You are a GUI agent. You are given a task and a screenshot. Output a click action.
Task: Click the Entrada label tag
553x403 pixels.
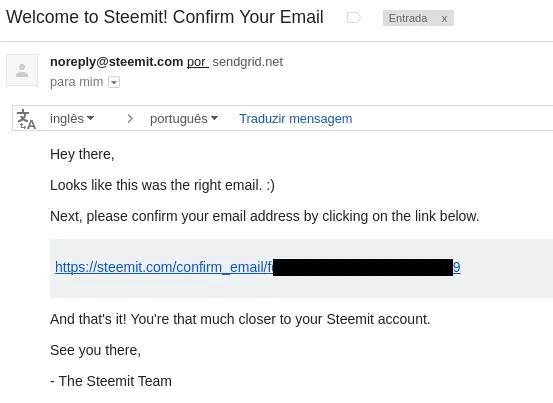click(408, 18)
